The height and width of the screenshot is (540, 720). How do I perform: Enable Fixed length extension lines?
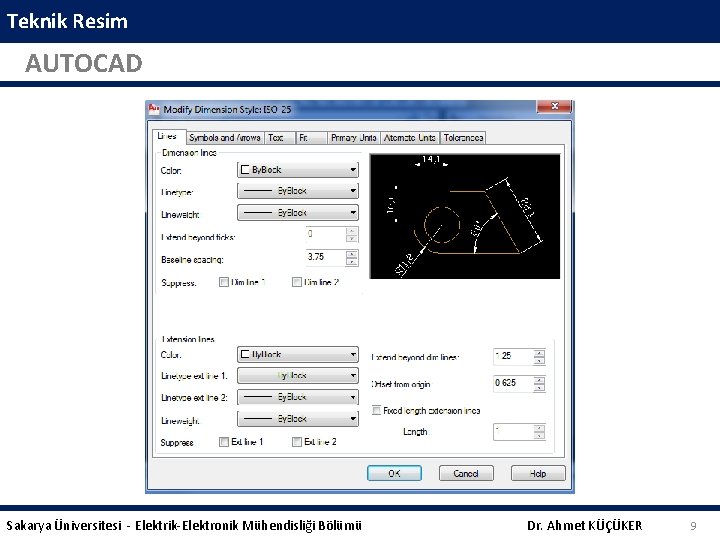pyautogui.click(x=376, y=410)
